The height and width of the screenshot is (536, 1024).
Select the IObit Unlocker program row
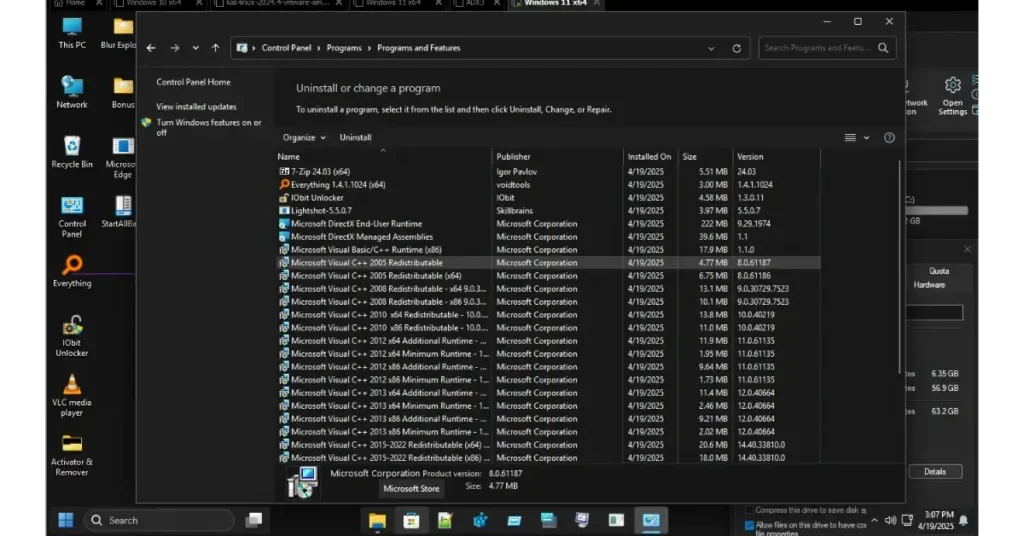pos(549,198)
